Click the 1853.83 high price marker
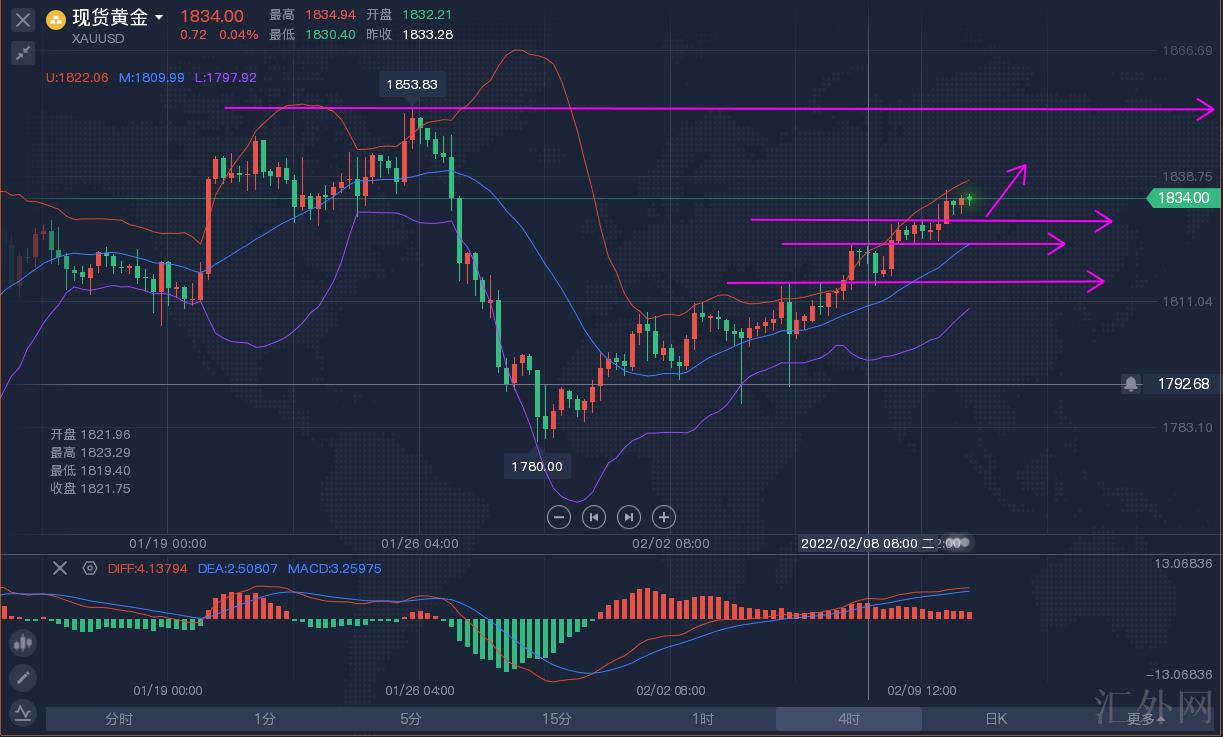The image size is (1223, 737). [412, 85]
